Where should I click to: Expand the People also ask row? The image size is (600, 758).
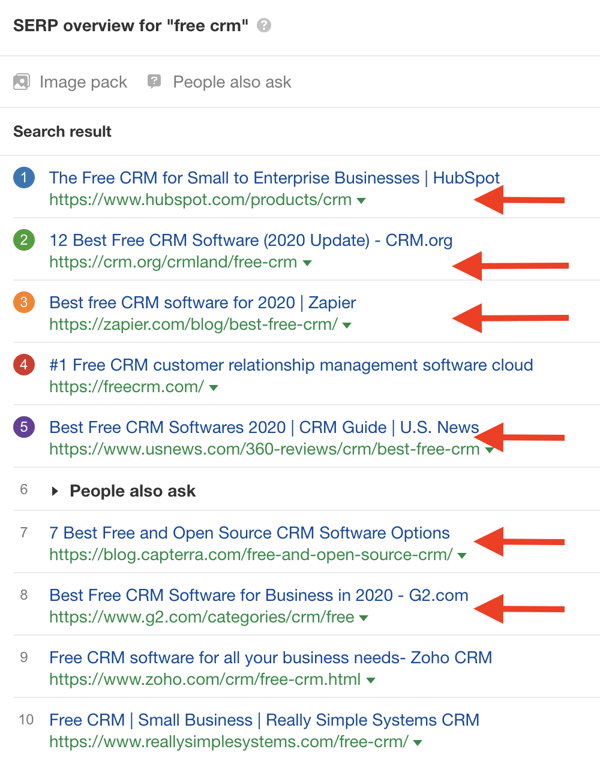(x=55, y=491)
